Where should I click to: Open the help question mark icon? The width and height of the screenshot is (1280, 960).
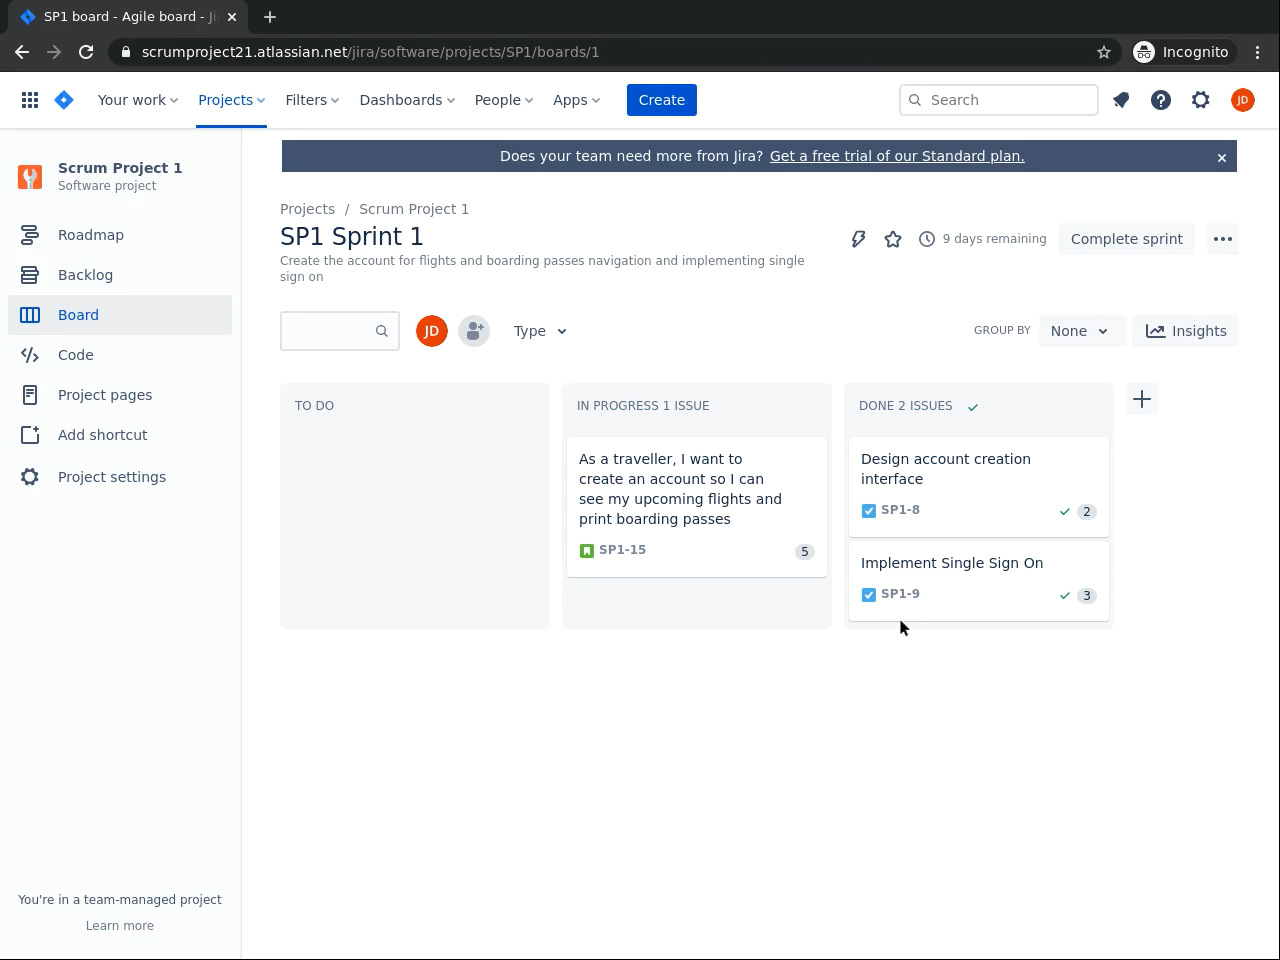(x=1161, y=100)
